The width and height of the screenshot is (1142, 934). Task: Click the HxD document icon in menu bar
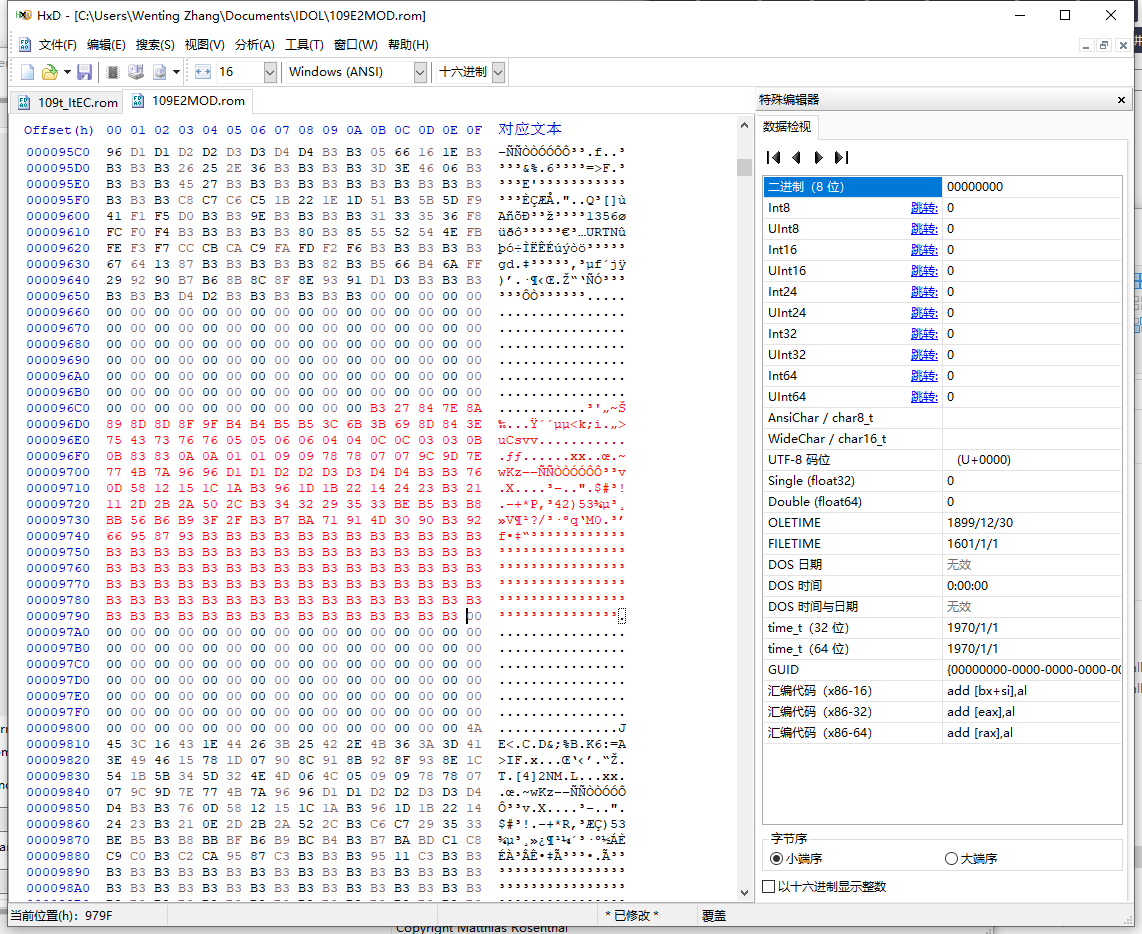(25, 44)
